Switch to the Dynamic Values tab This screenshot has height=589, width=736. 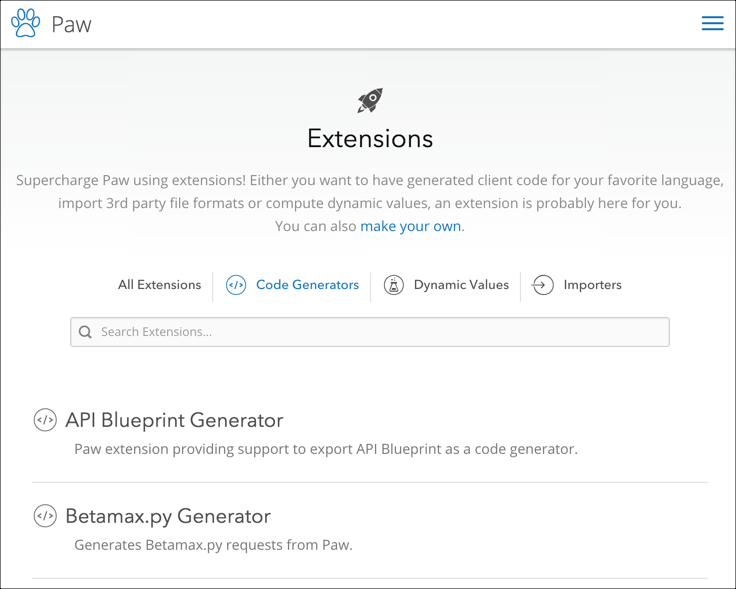(x=461, y=285)
